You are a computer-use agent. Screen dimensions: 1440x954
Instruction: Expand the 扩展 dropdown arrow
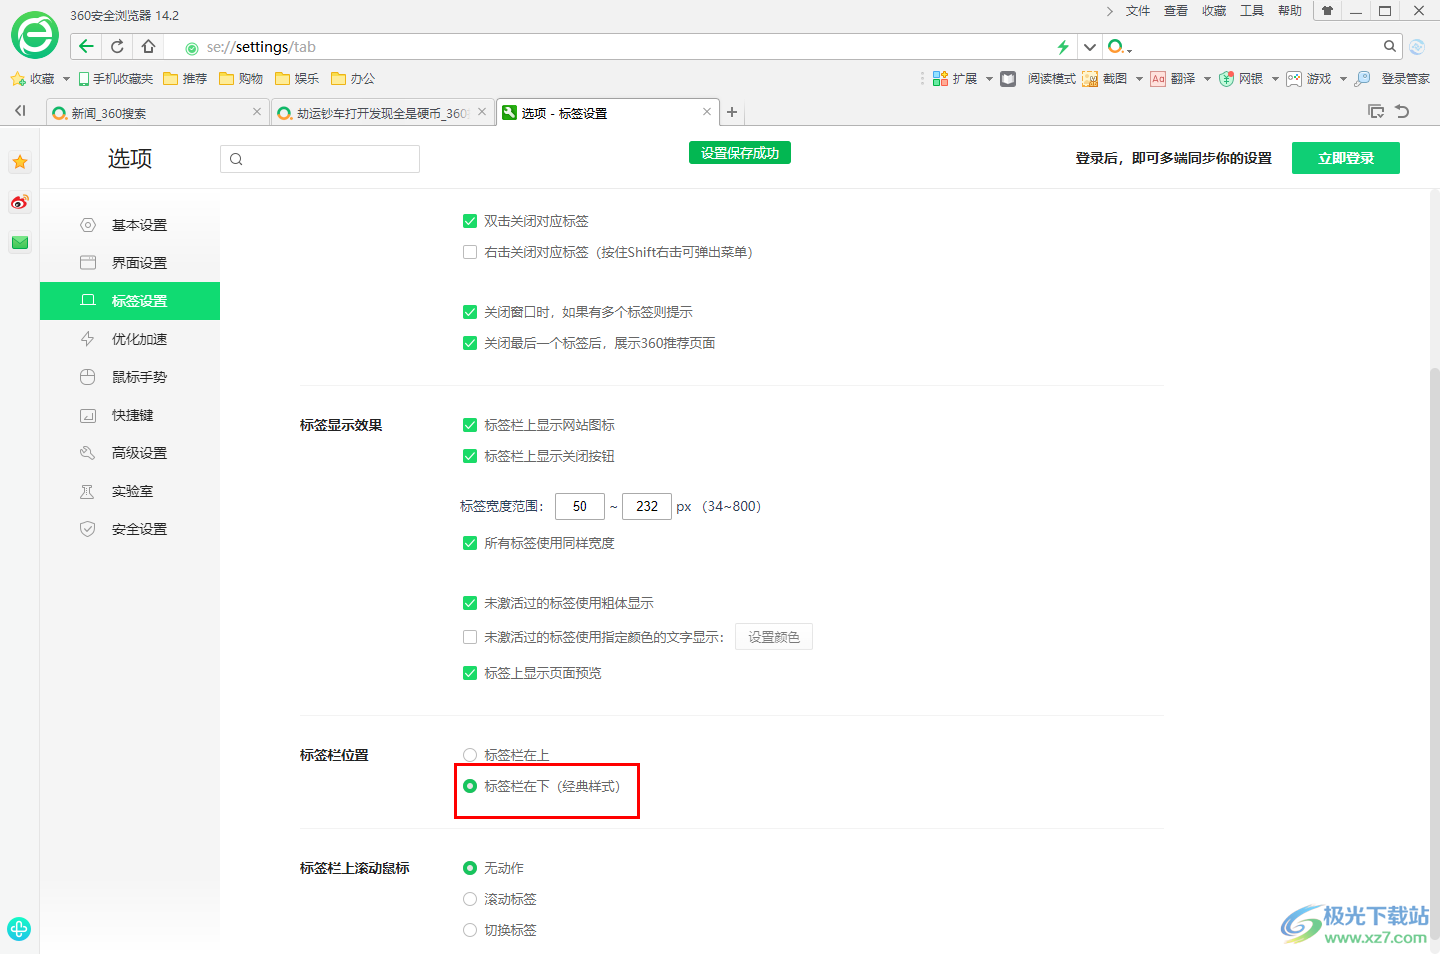tap(989, 79)
